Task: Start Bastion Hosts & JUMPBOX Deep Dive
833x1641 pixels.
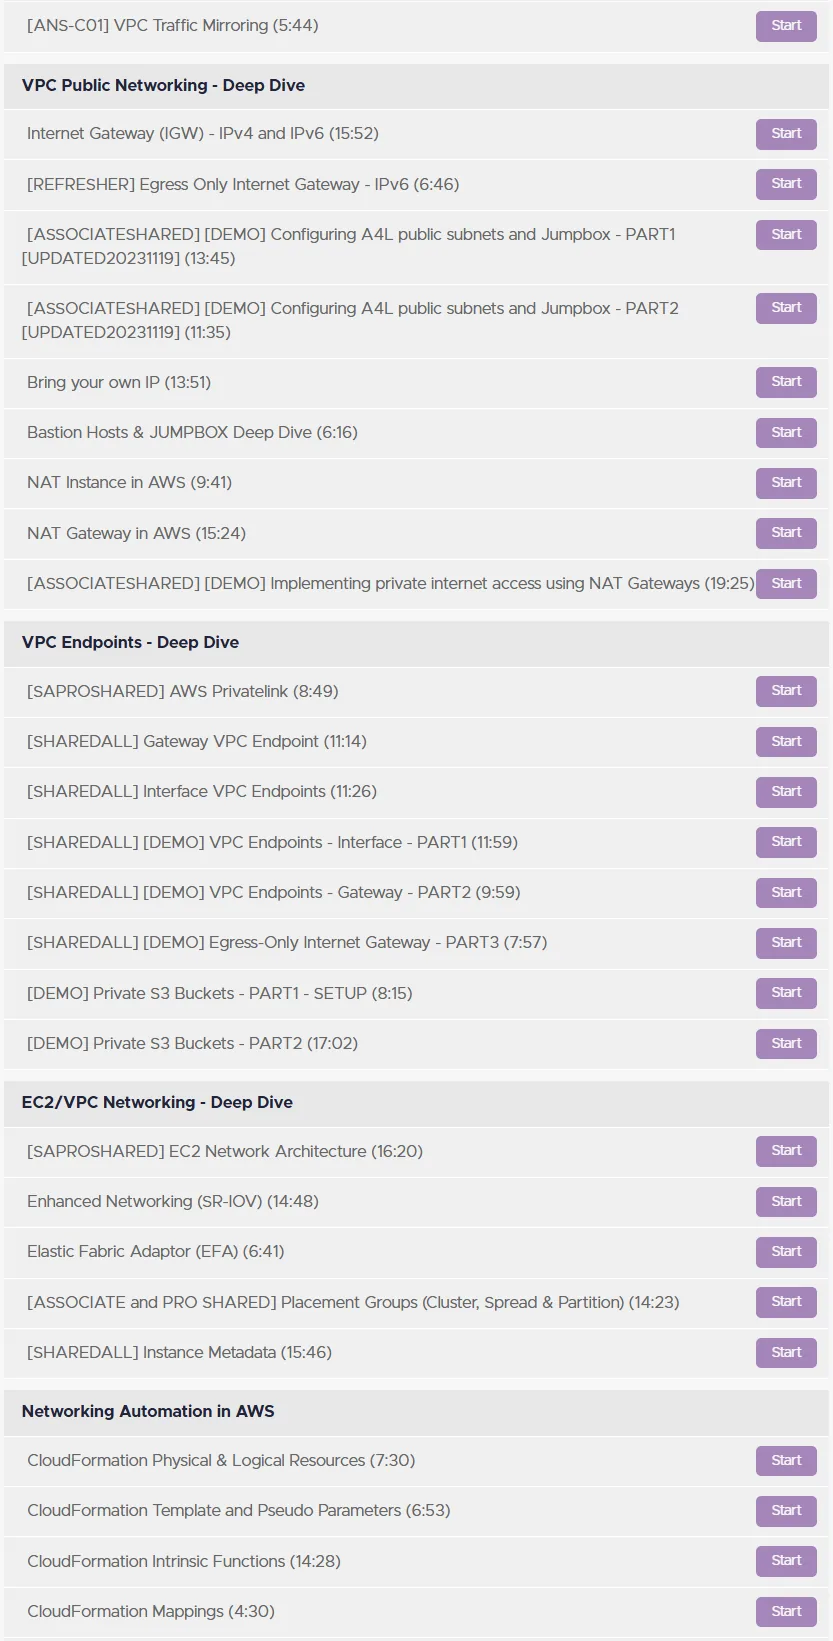Action: click(786, 433)
